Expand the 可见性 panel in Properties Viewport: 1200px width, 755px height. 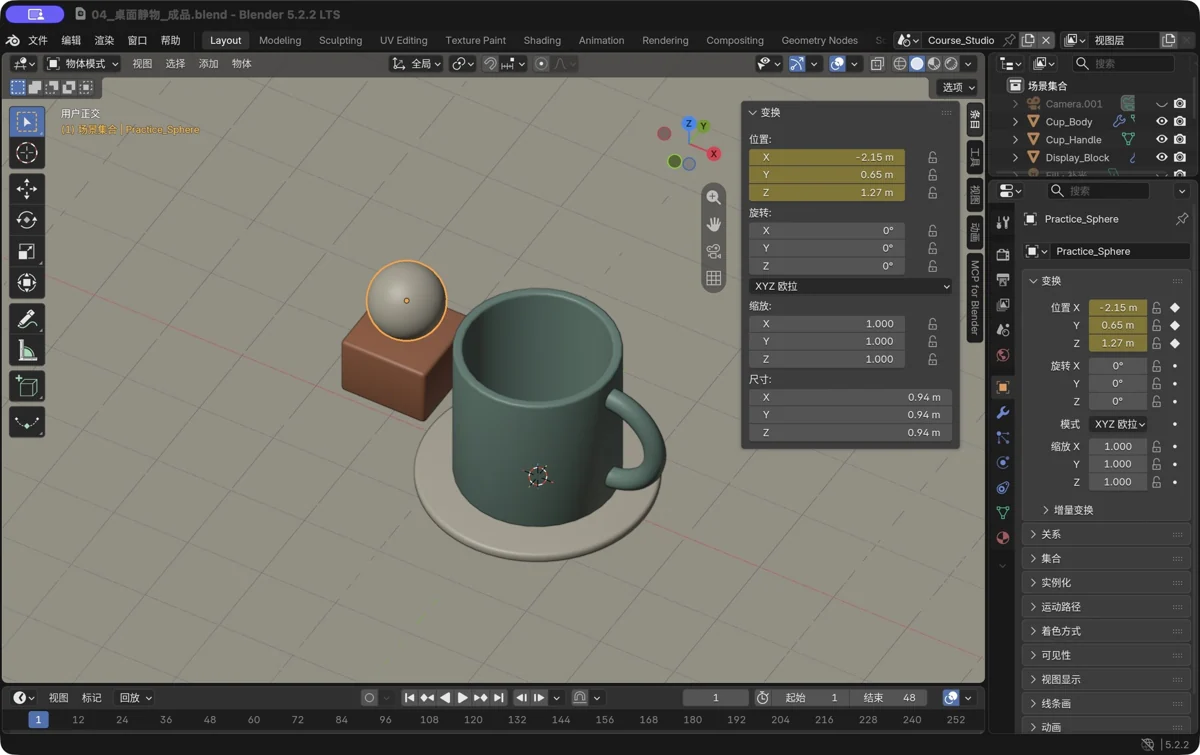1107,655
